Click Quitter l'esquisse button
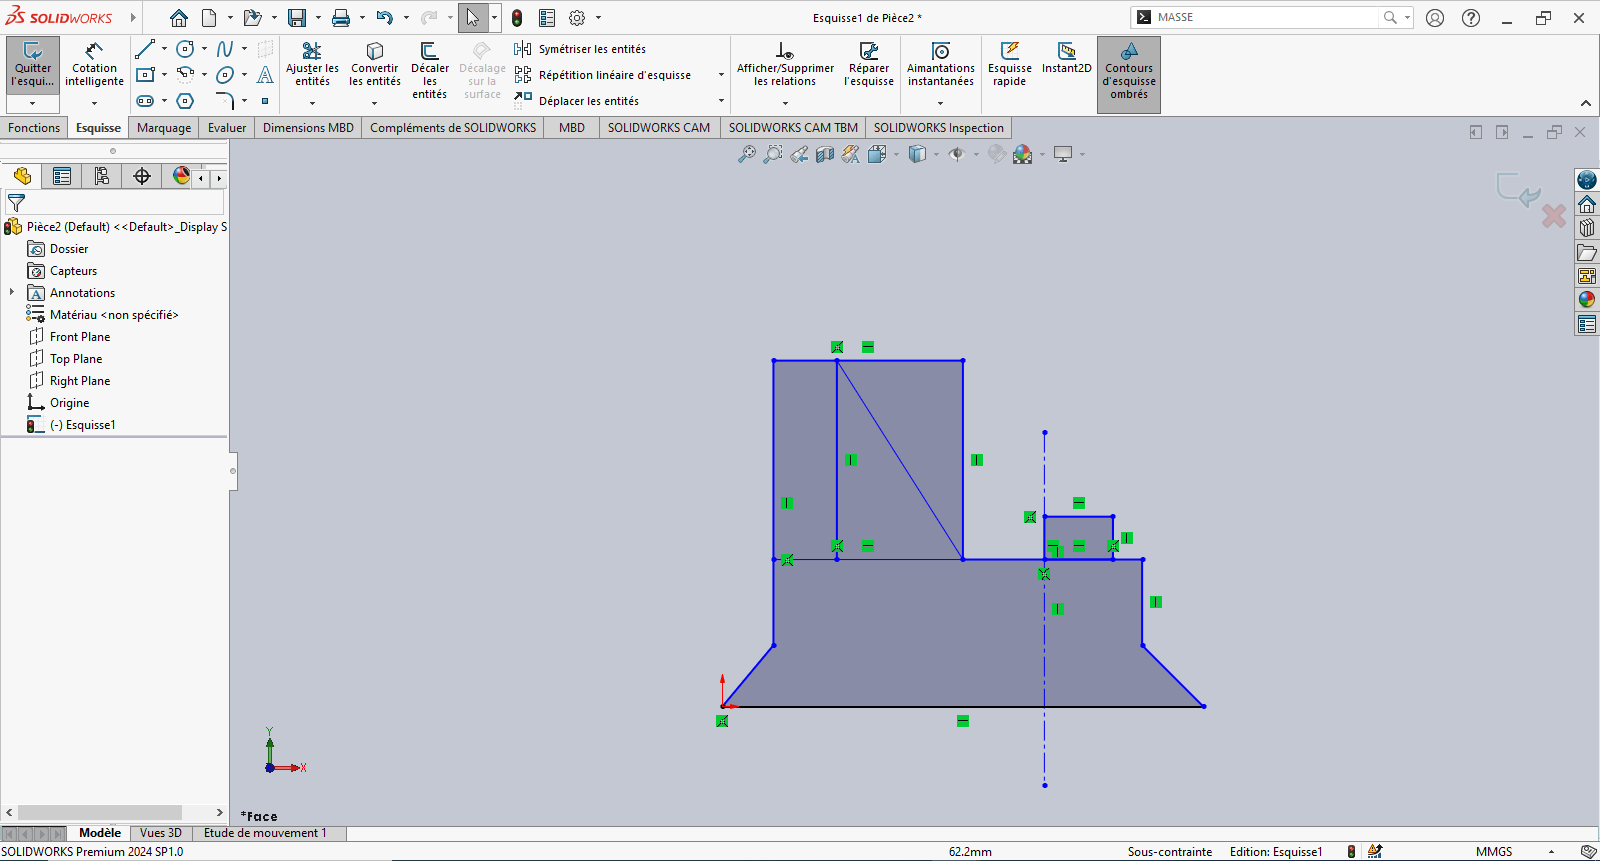The width and height of the screenshot is (1600, 861). [33, 66]
